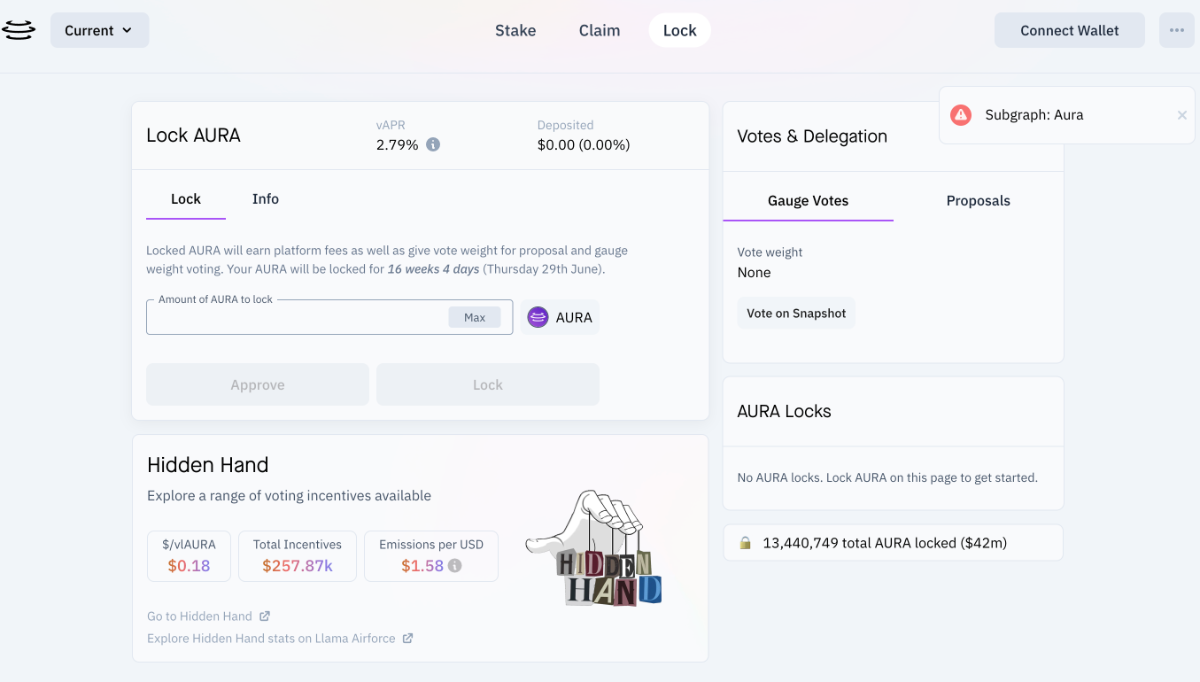Click the Hidden Hand puppet image
1200x682 pixels.
pyautogui.click(x=595, y=548)
